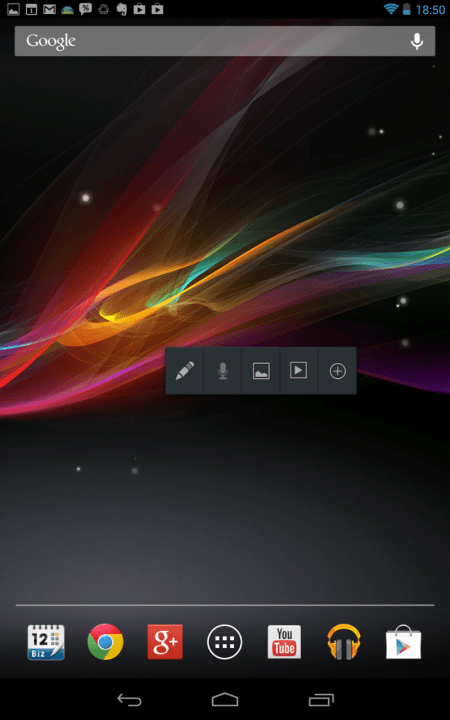Start voice search with the Google mic
Screen dimensions: 450x720
pos(417,41)
